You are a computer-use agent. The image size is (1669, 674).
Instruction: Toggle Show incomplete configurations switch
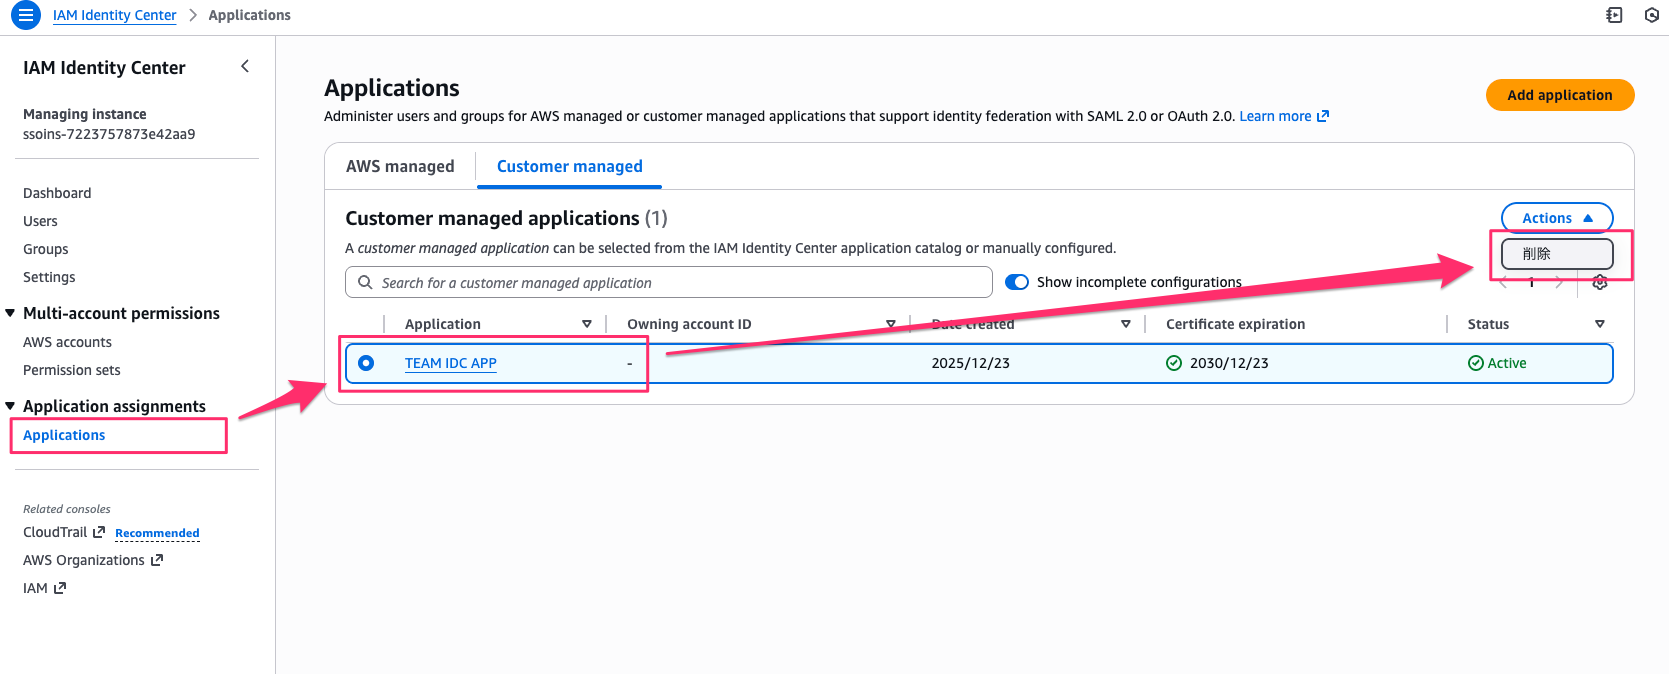click(1017, 282)
